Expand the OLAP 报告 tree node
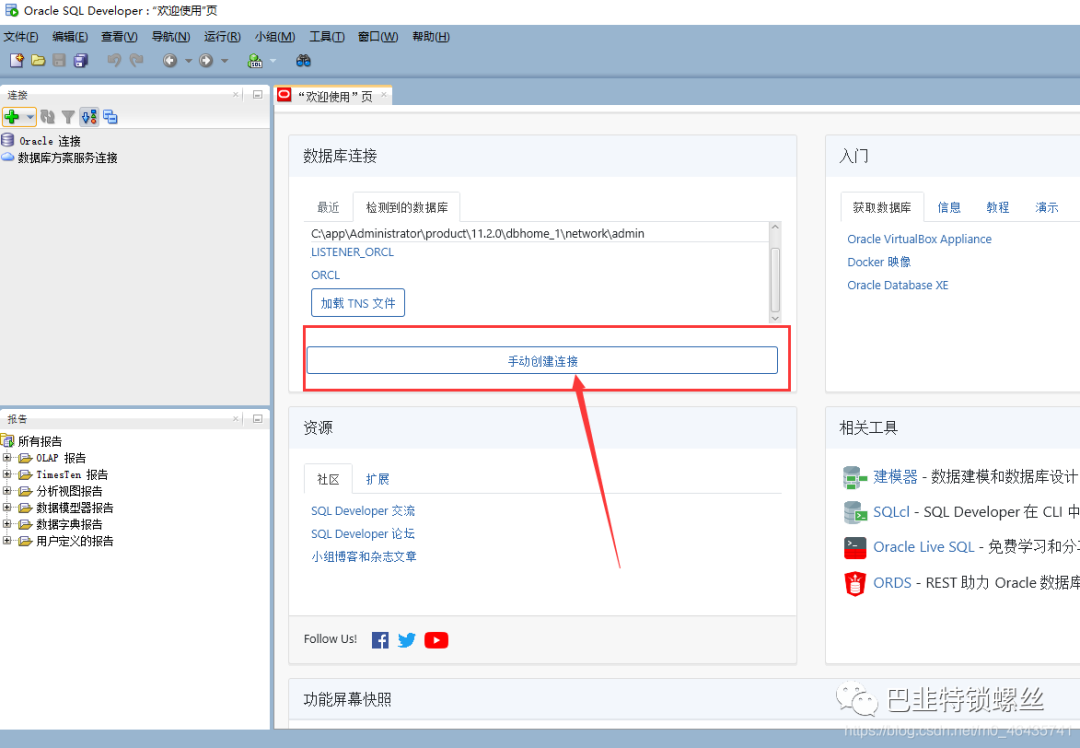Viewport: 1080px width, 748px height. tap(7, 457)
